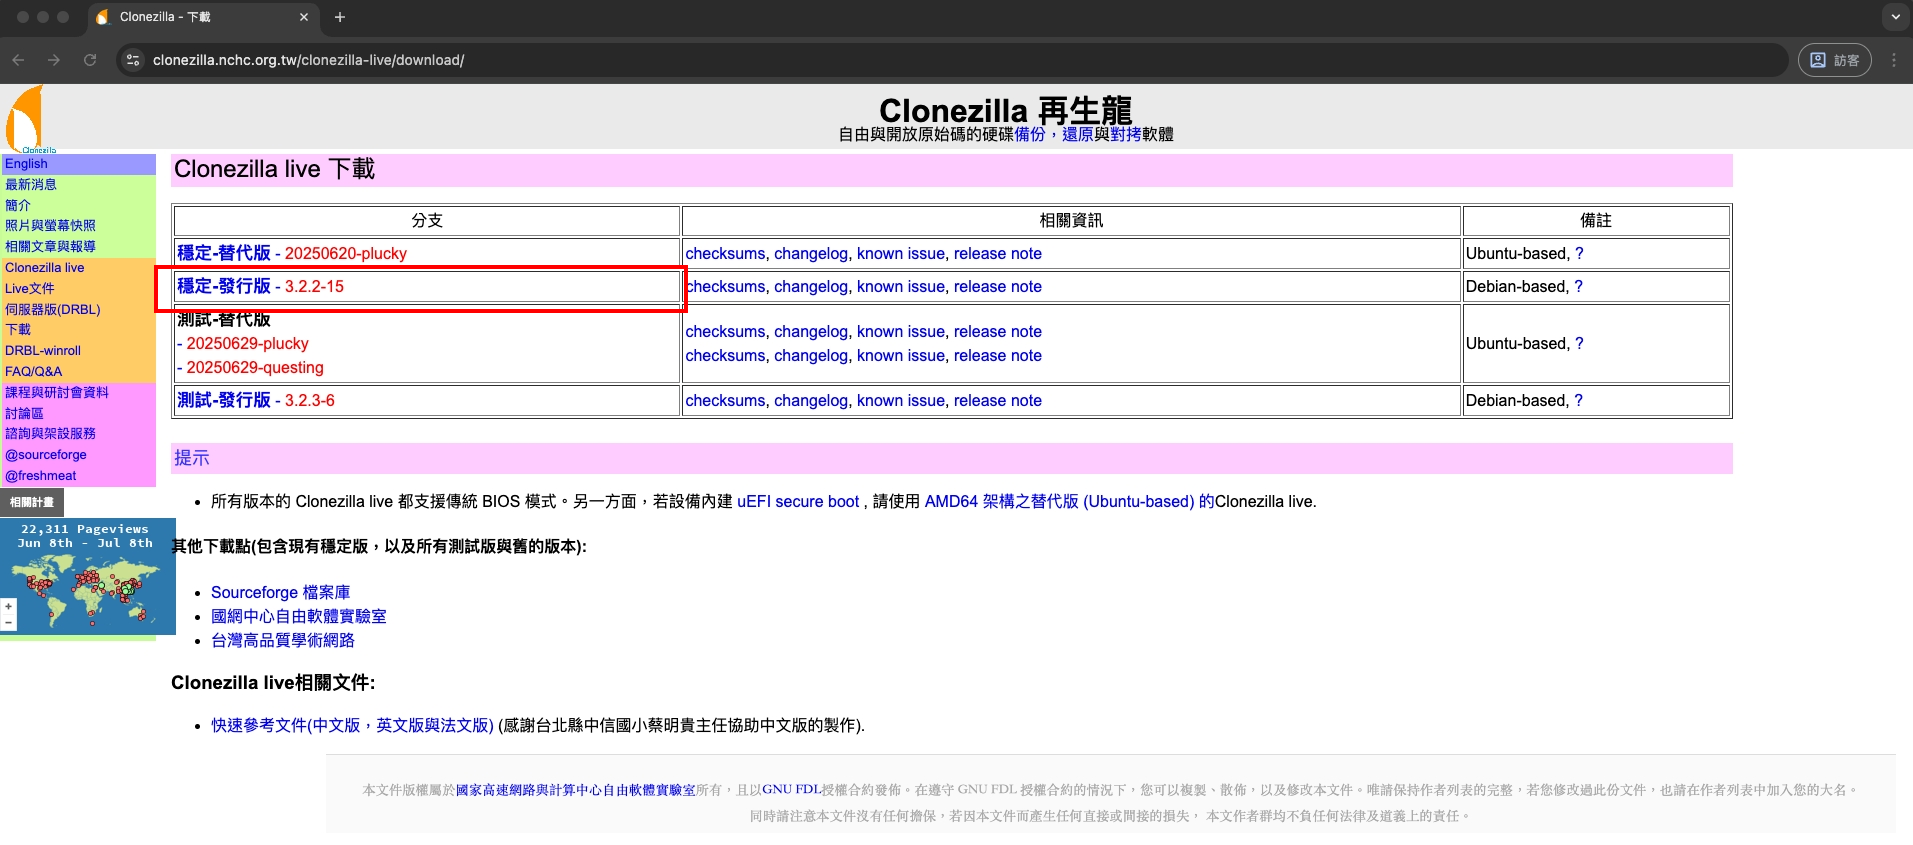Download testing 20250629-questing version

[255, 368]
